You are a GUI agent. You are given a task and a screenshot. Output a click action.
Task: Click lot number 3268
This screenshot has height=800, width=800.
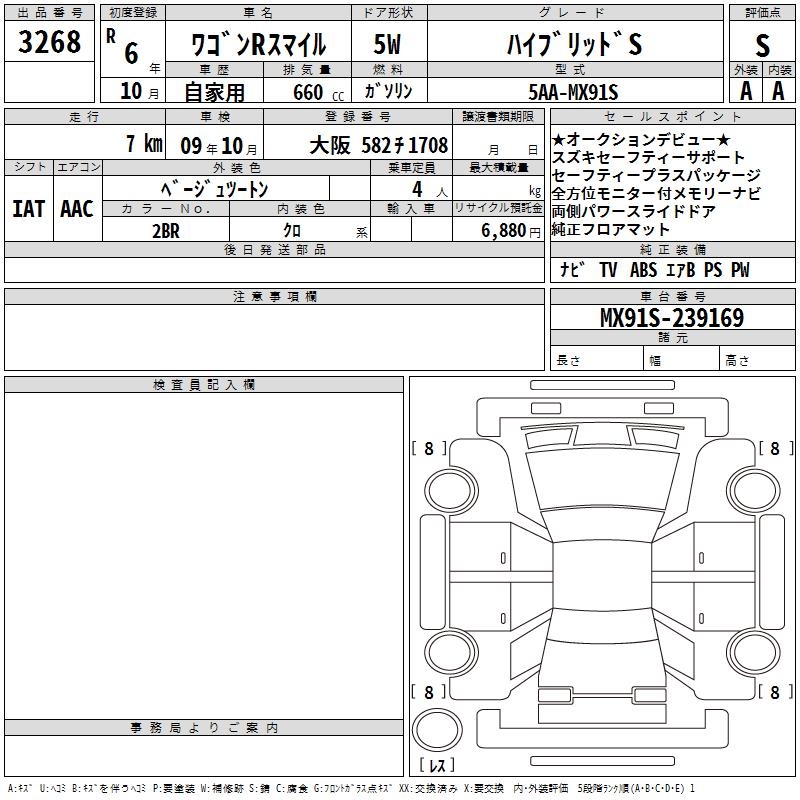pyautogui.click(x=49, y=42)
